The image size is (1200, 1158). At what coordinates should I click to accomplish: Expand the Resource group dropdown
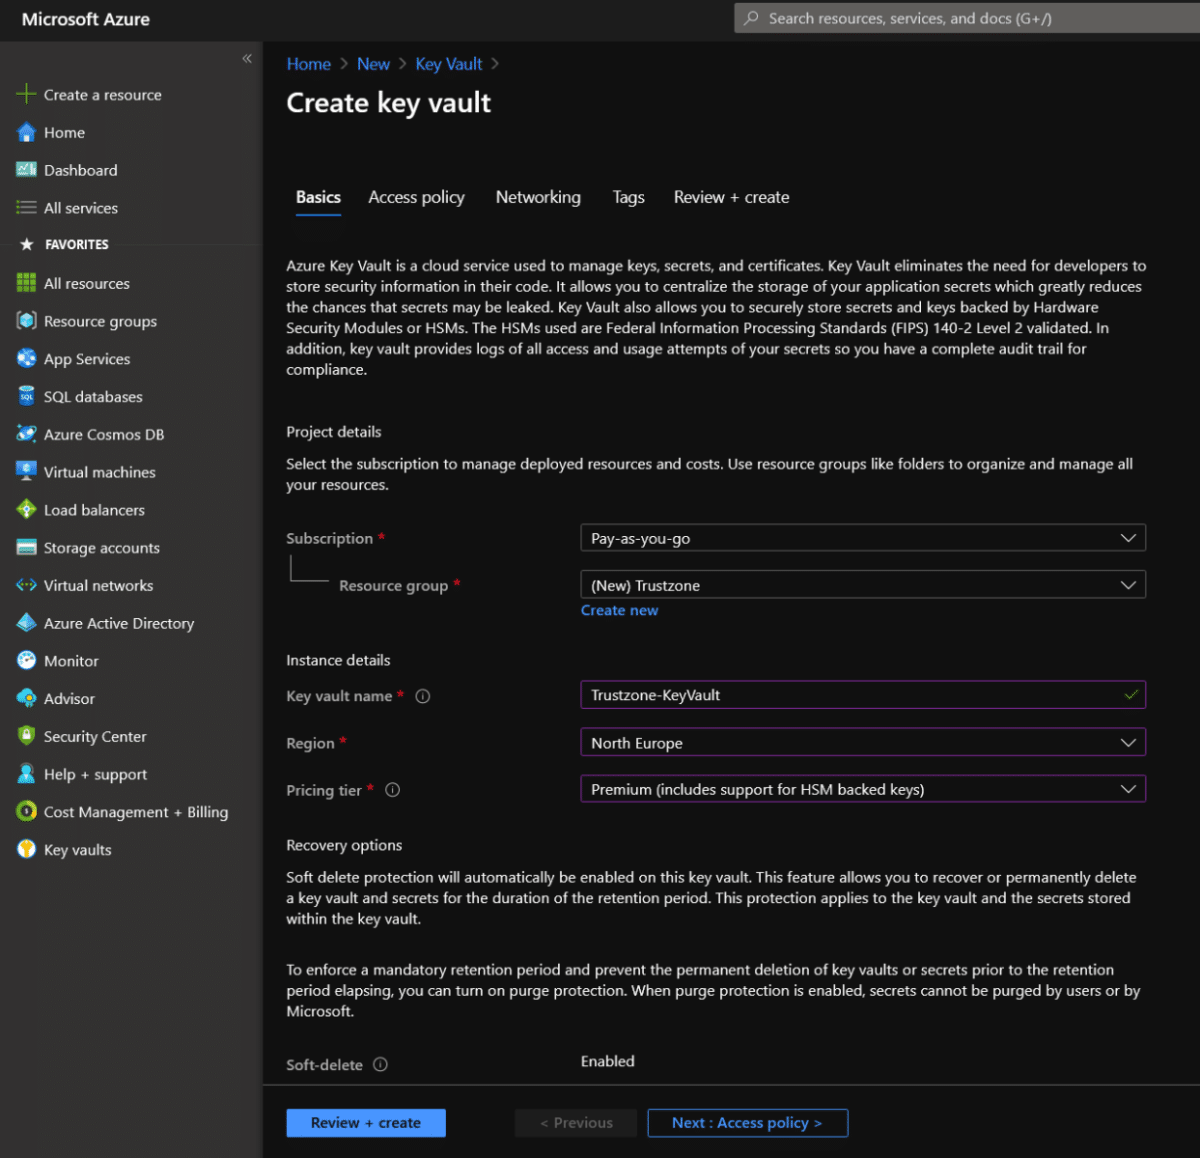click(862, 584)
